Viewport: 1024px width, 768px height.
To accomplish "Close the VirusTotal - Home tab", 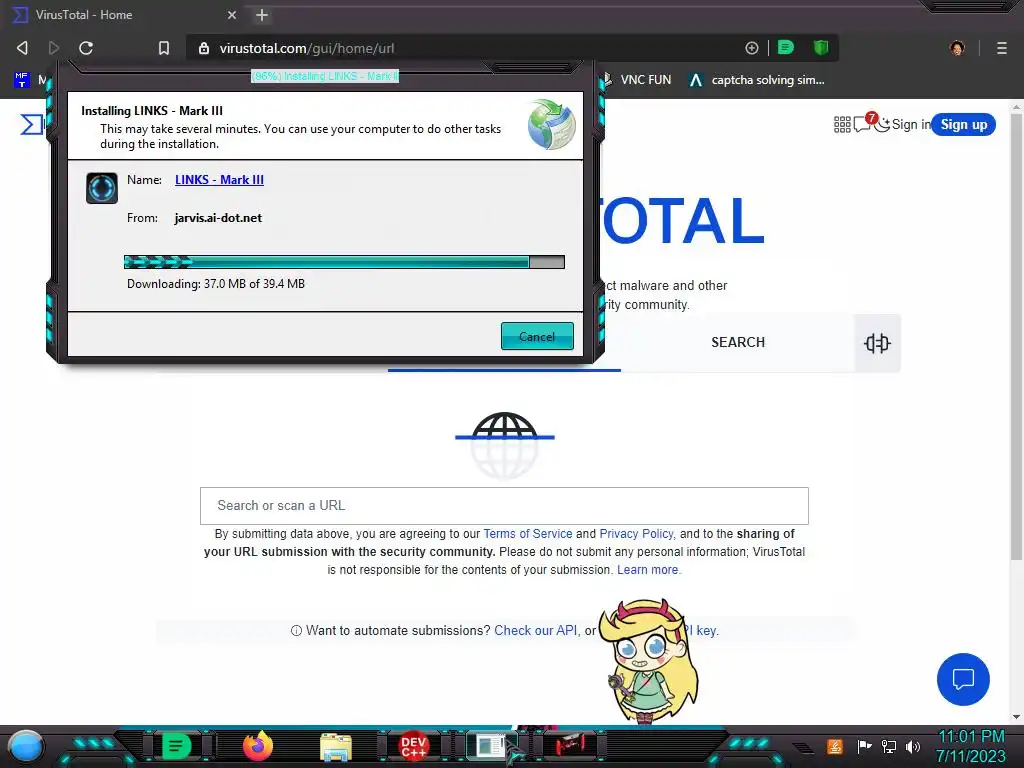I will point(232,15).
